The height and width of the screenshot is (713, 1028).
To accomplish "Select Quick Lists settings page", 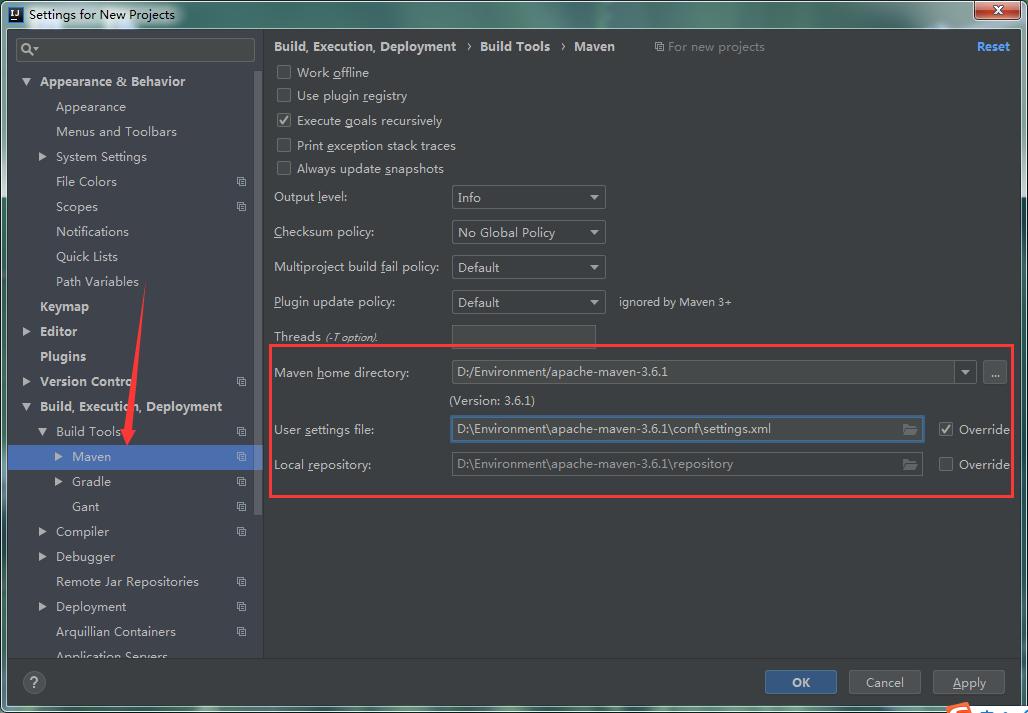I will point(87,256).
